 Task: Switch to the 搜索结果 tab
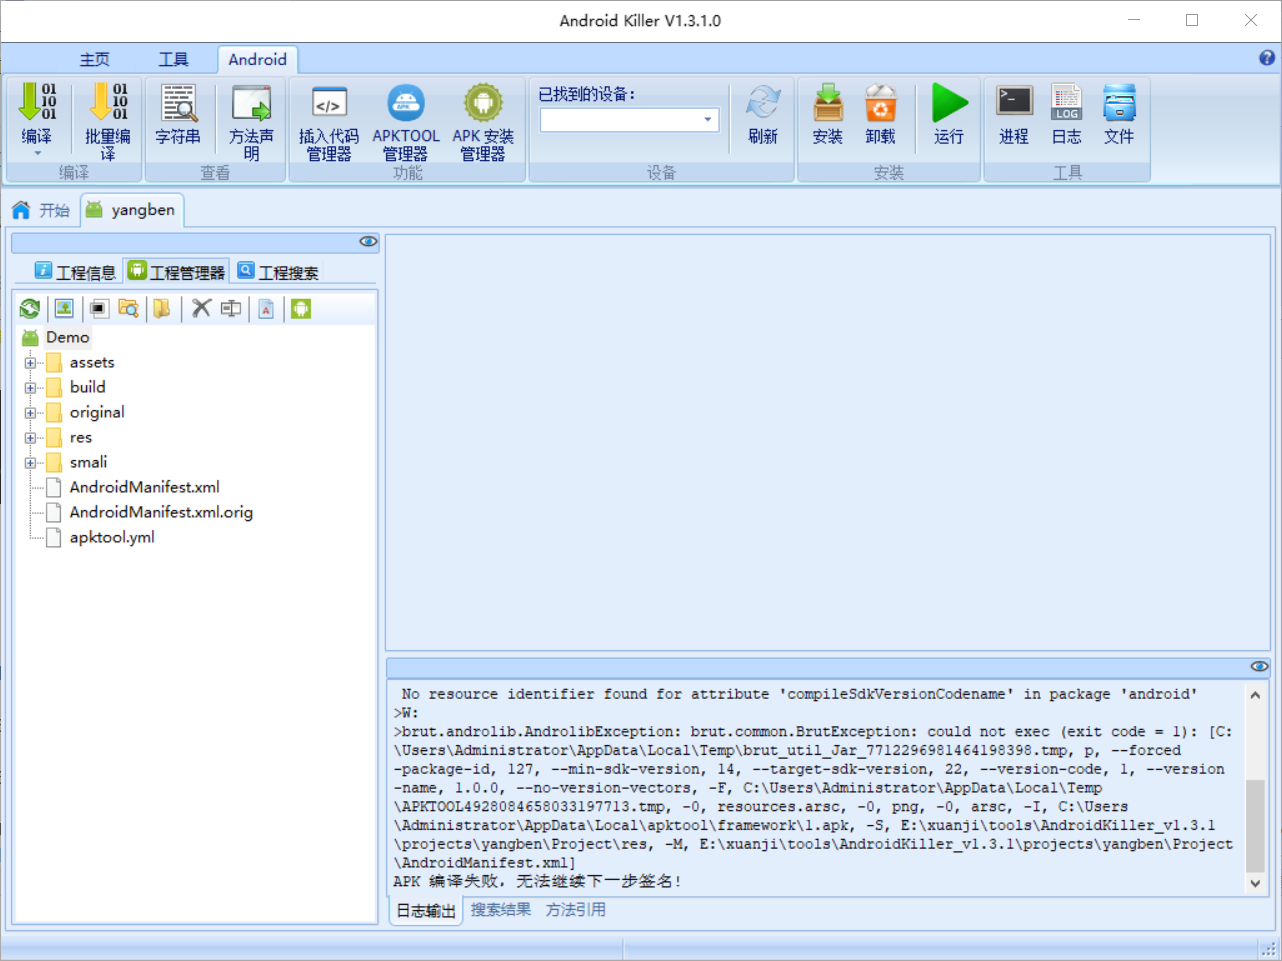[501, 910]
